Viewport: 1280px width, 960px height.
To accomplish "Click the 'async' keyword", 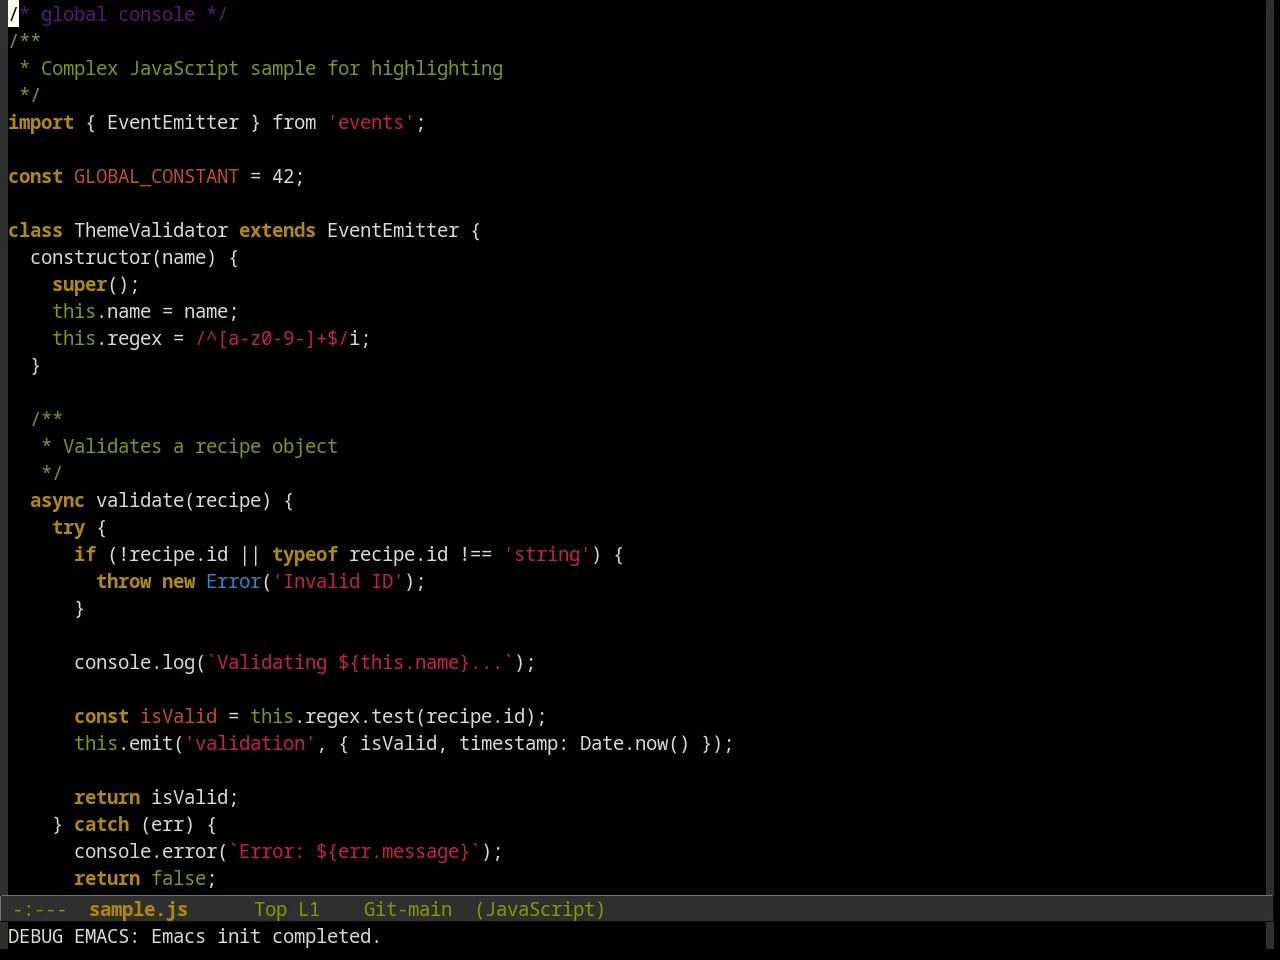I will pyautogui.click(x=57, y=500).
